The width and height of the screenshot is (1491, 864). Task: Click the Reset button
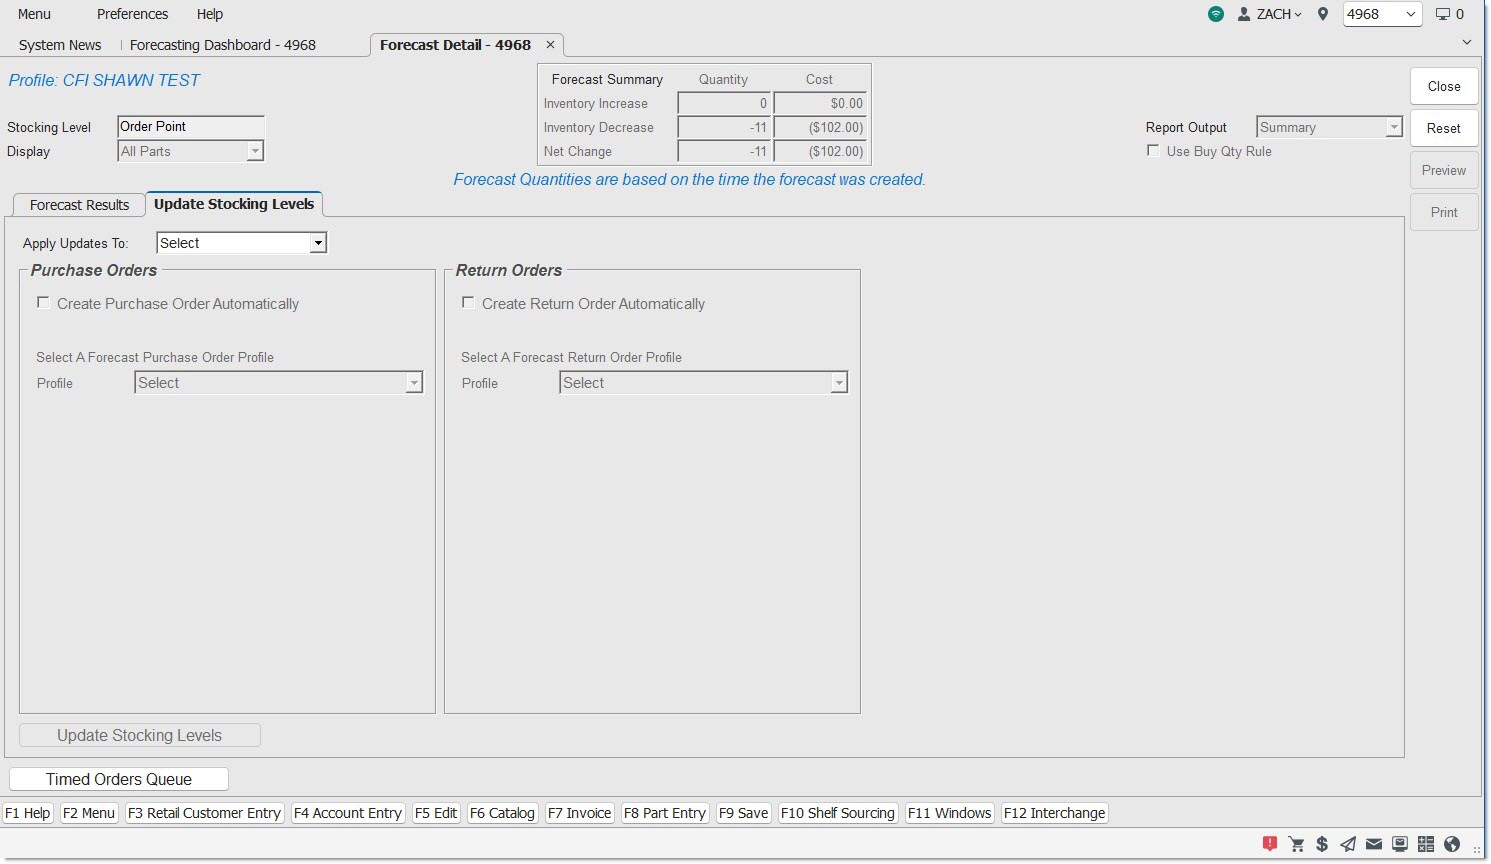tap(1443, 128)
